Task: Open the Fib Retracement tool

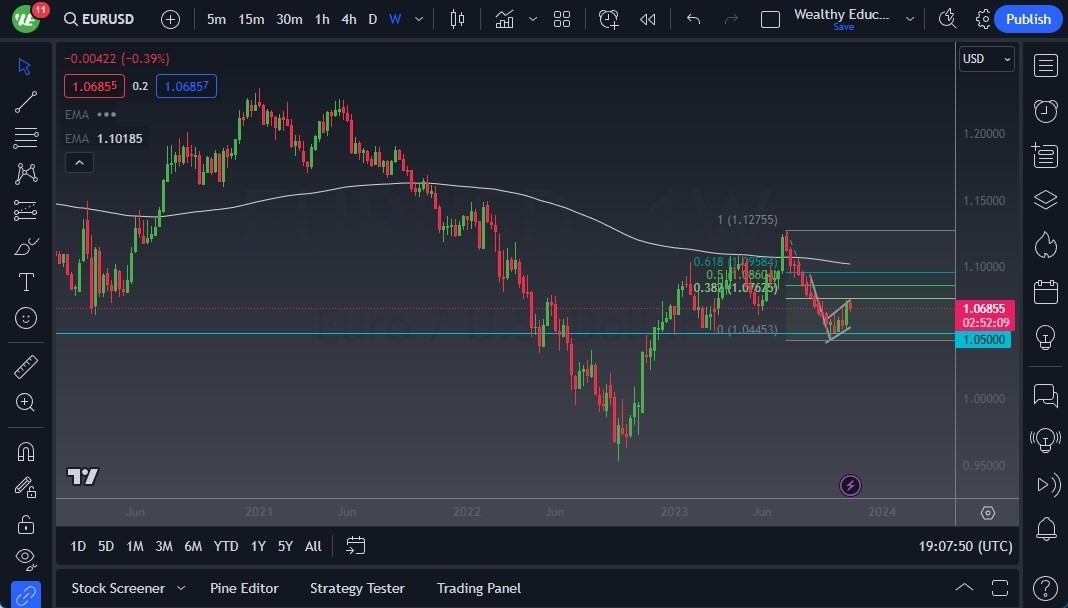Action: [25, 137]
